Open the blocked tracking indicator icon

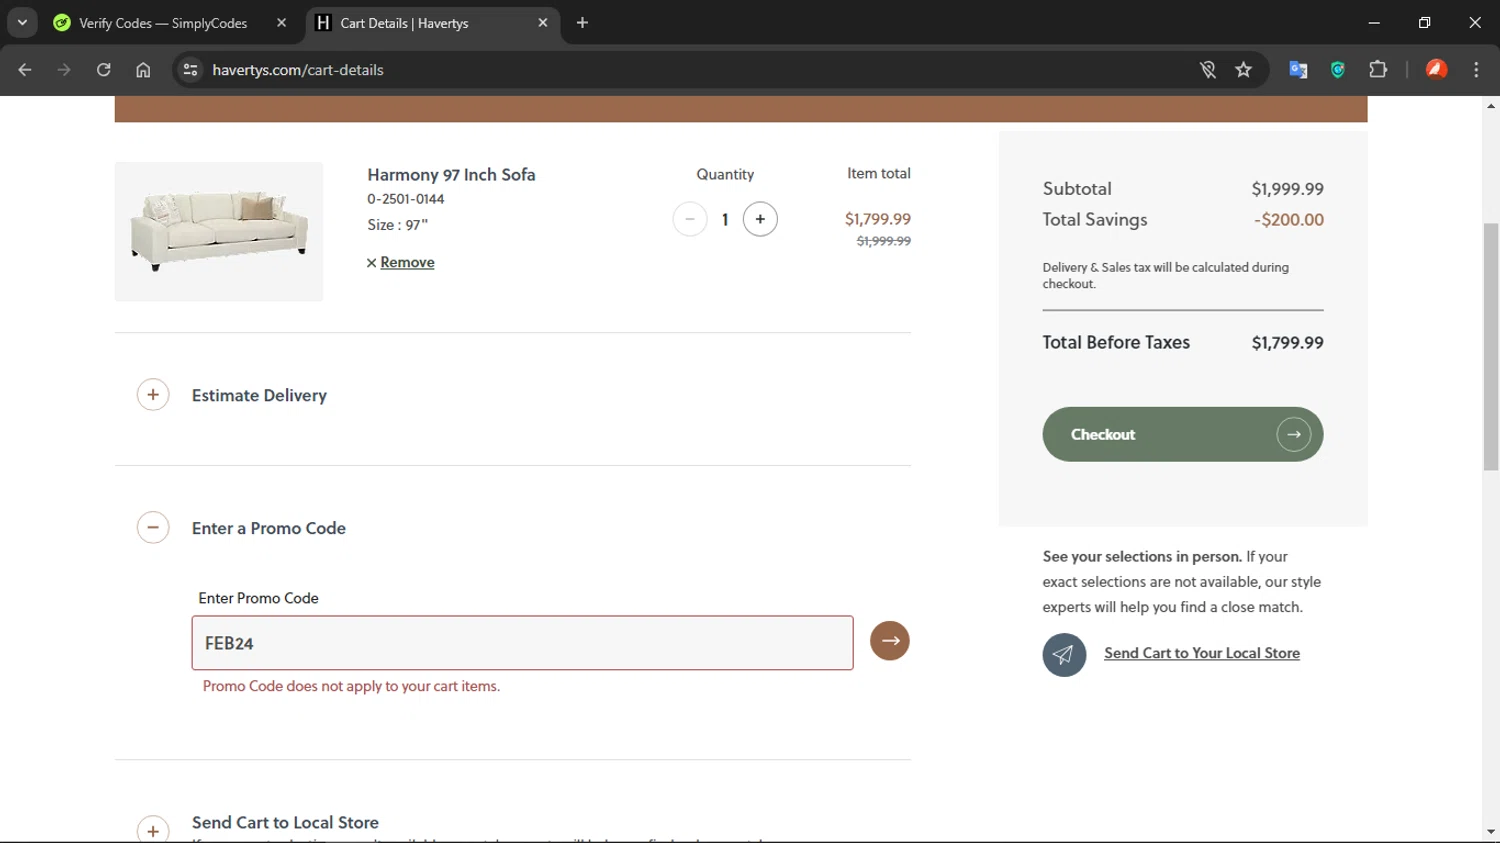(x=1208, y=70)
